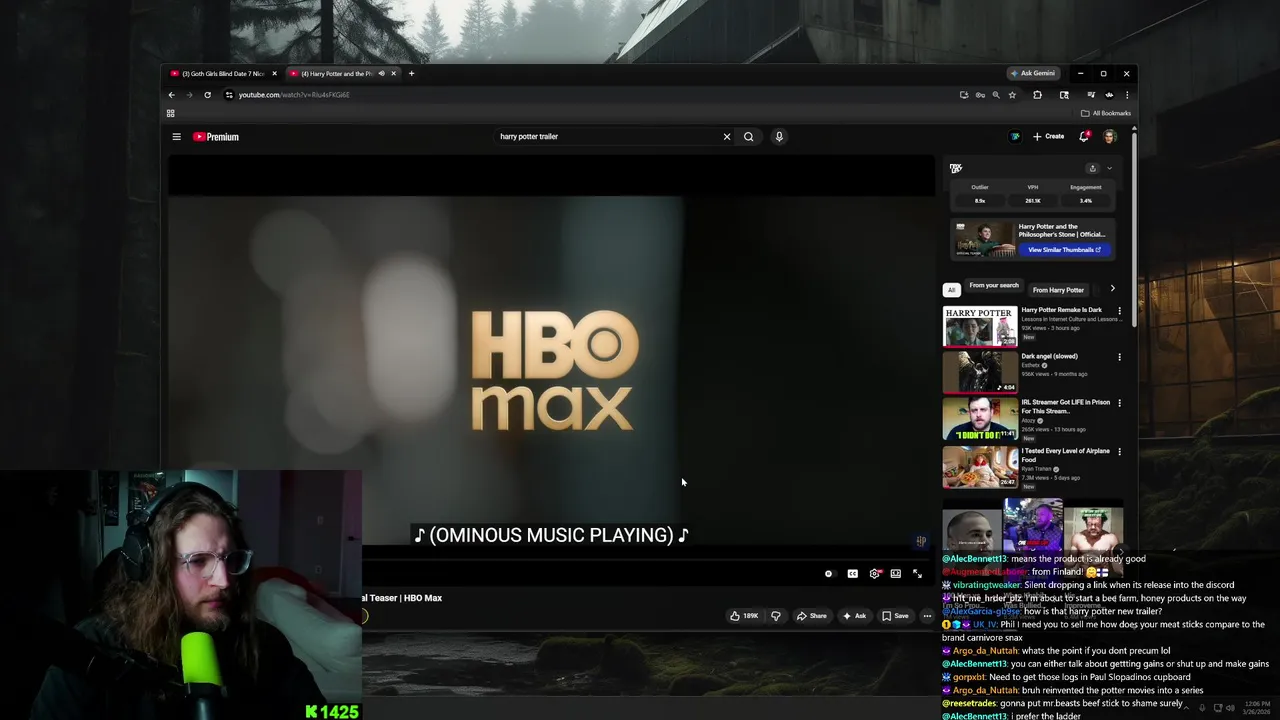Open options for 'IRL Streamer Got LIFE' video

point(1119,403)
